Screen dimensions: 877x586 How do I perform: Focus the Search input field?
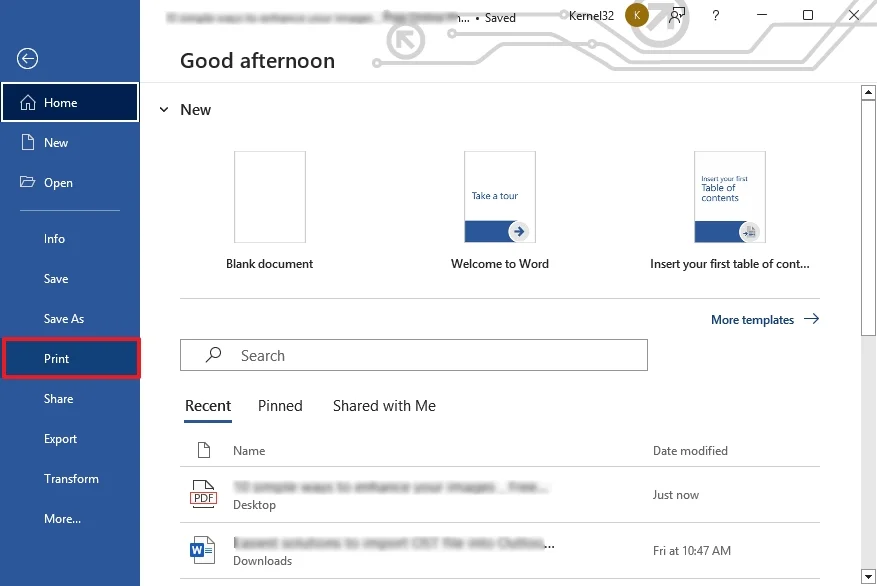[x=414, y=355]
